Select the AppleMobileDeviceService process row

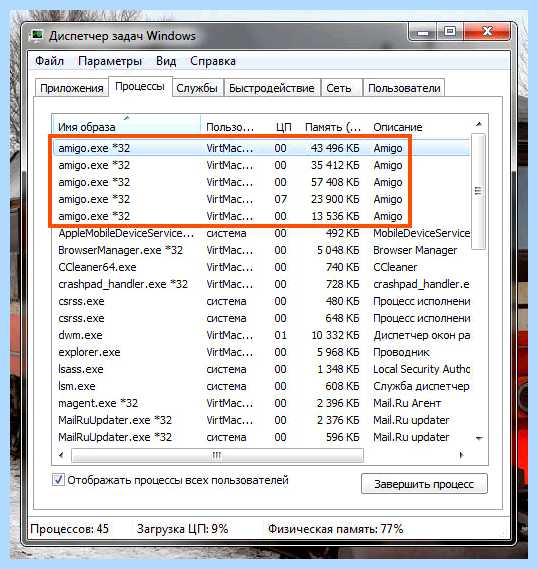pos(262,233)
